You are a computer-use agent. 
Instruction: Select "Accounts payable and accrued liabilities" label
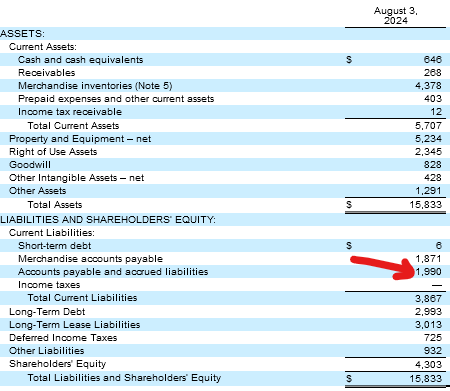click(x=113, y=272)
